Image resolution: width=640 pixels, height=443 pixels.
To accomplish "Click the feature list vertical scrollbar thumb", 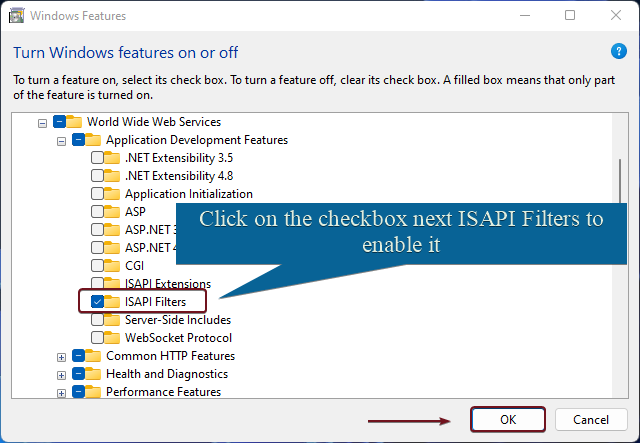I will pos(620,181).
